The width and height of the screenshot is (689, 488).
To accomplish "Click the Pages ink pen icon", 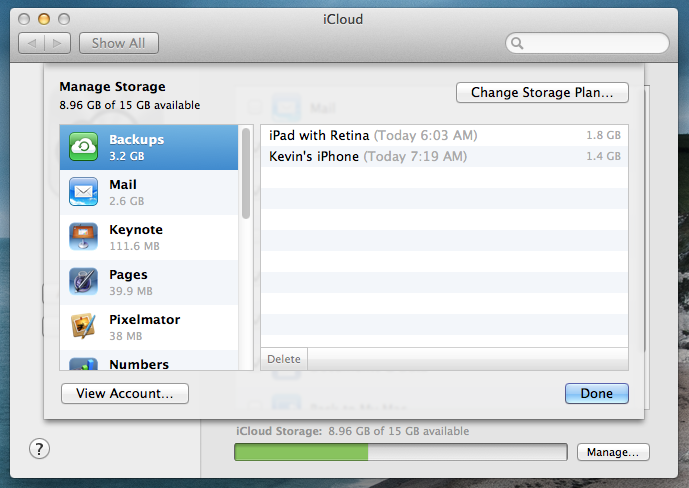I will pos(83,282).
